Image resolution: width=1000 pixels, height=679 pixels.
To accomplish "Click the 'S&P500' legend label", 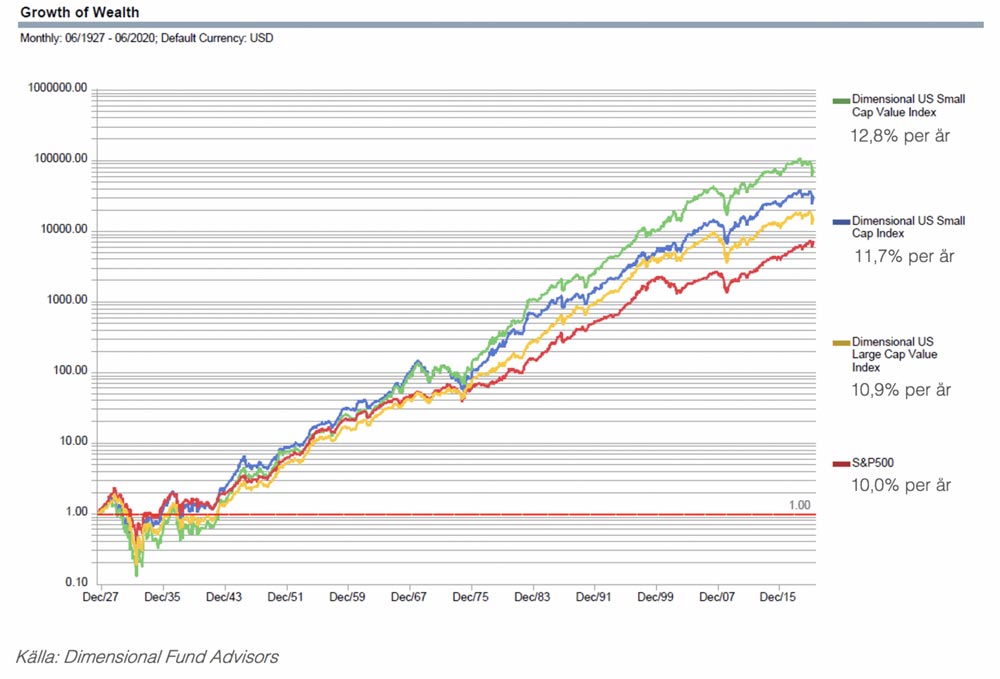I will [x=872, y=463].
